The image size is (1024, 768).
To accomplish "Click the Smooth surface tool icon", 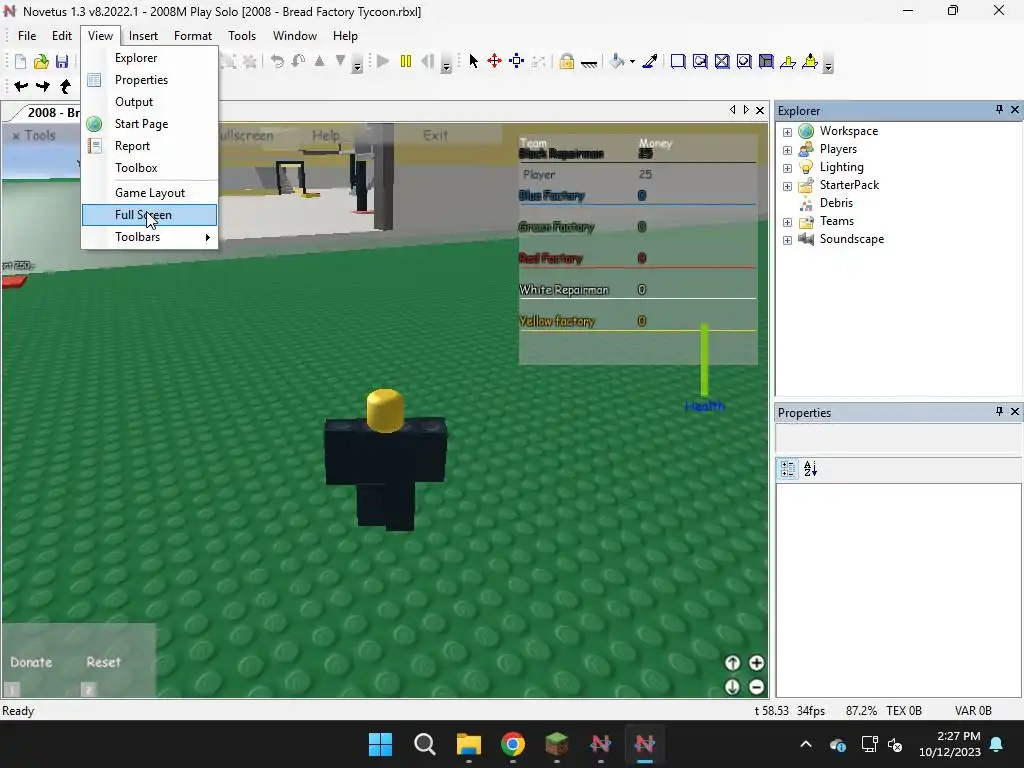I will pos(678,61).
